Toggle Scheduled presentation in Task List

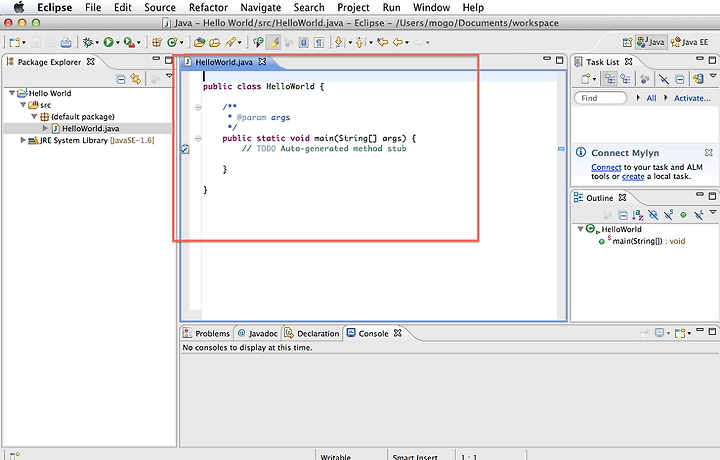(625, 79)
